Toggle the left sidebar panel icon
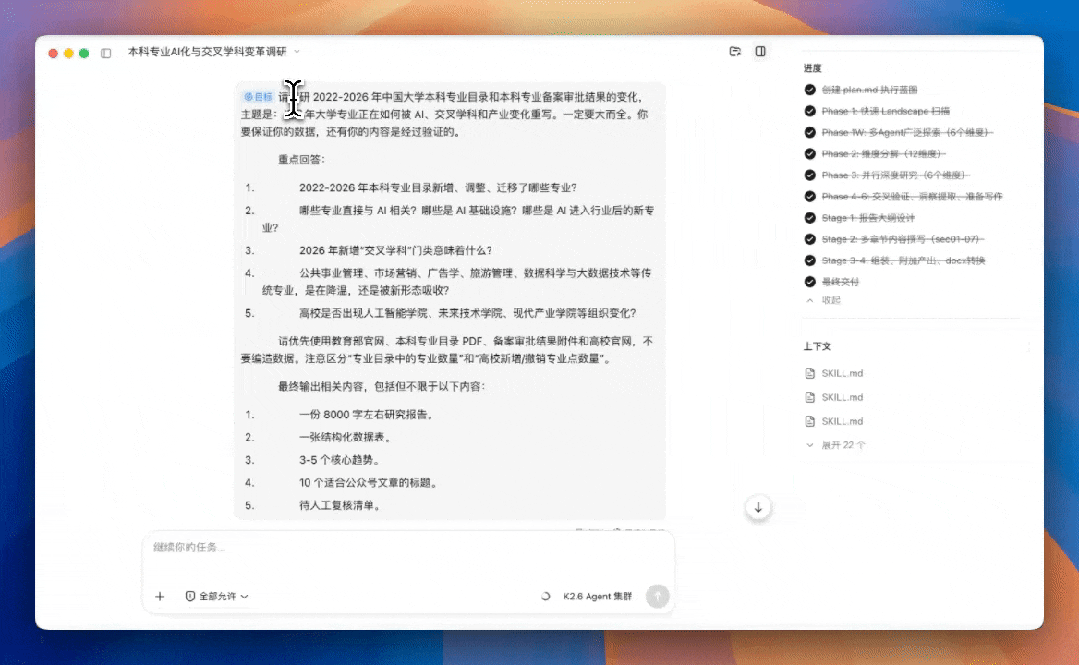The height and width of the screenshot is (665, 1079). pos(106,53)
